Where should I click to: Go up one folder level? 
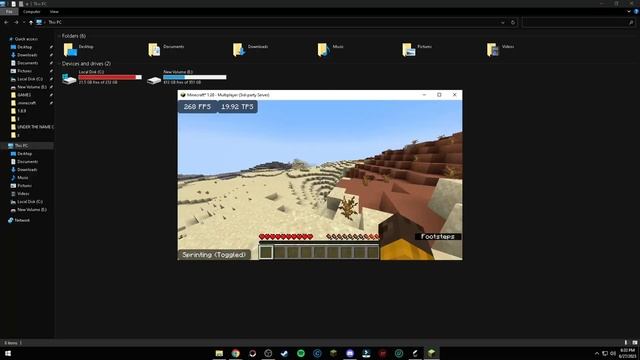[x=31, y=22]
